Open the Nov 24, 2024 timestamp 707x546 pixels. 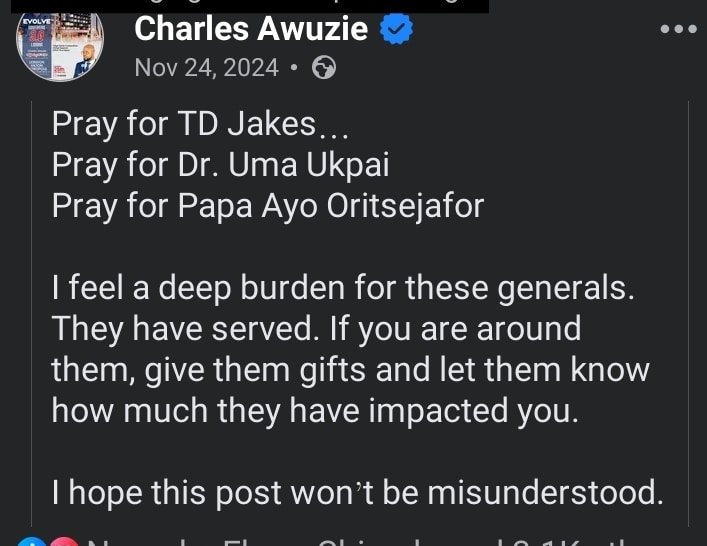pyautogui.click(x=206, y=68)
